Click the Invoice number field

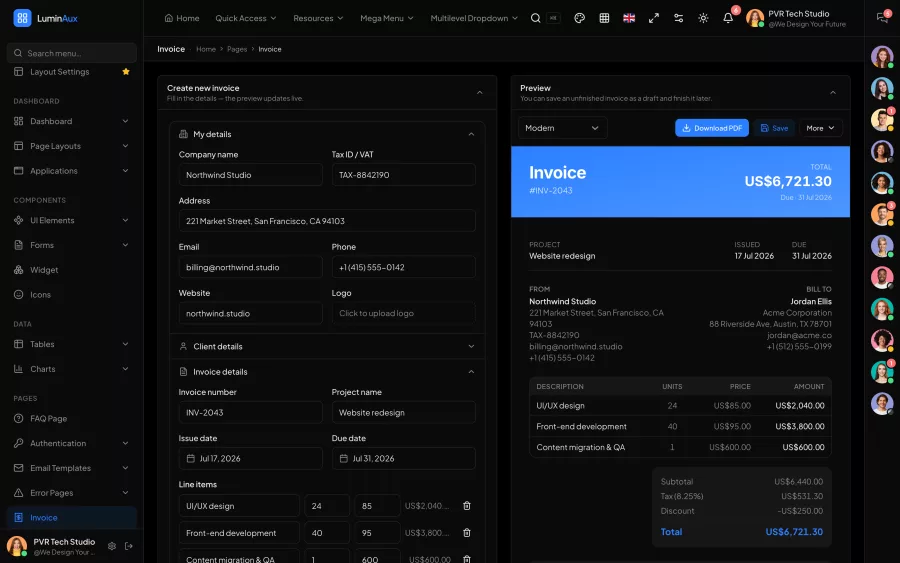click(250, 413)
